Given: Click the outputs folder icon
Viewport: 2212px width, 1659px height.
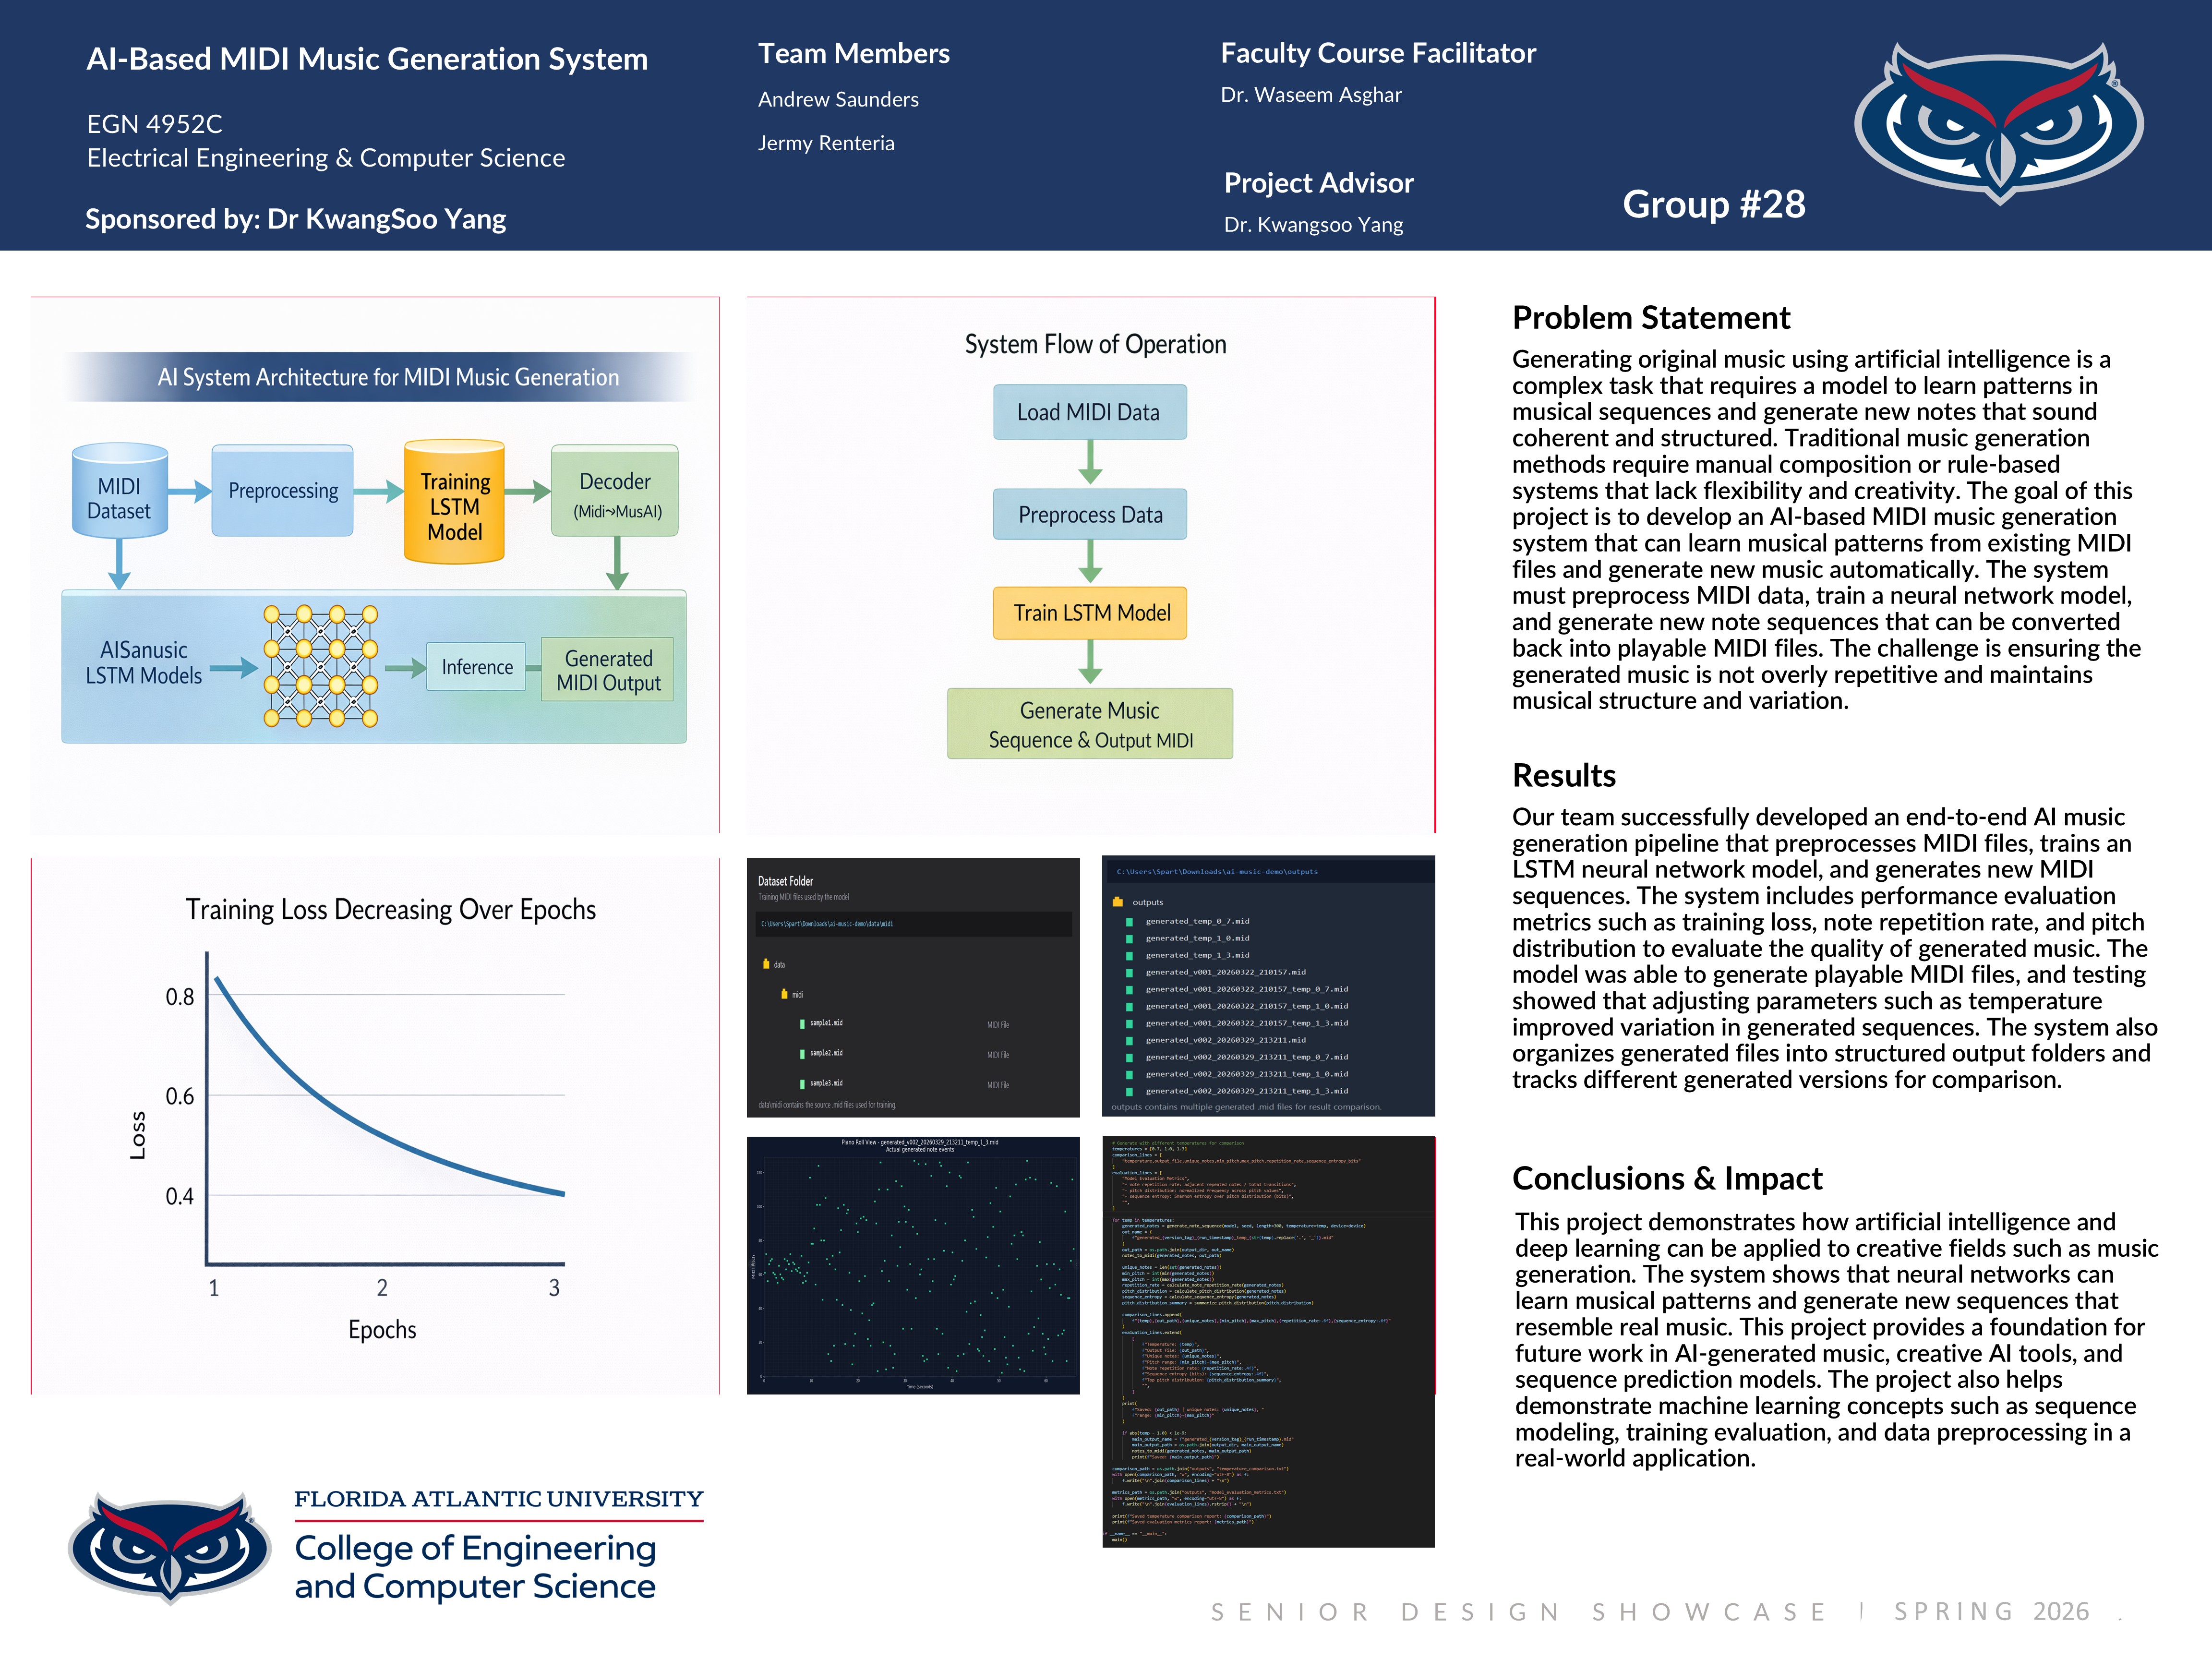Looking at the screenshot, I should pyautogui.click(x=1118, y=902).
